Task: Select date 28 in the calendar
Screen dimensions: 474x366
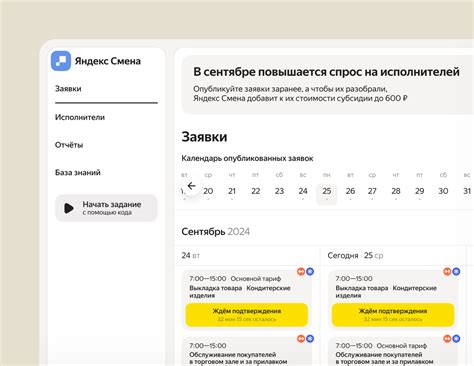Action: pos(396,191)
